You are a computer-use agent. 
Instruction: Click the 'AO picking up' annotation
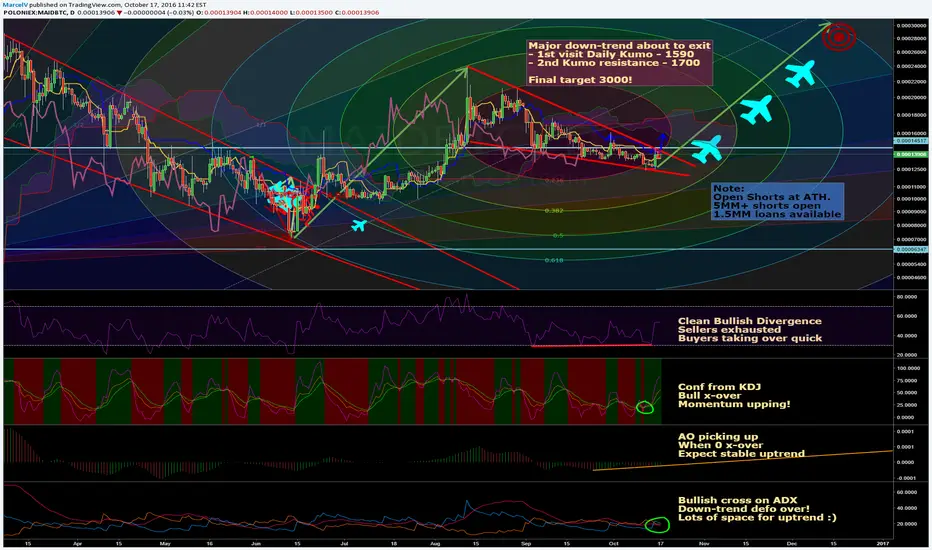pyautogui.click(x=741, y=445)
